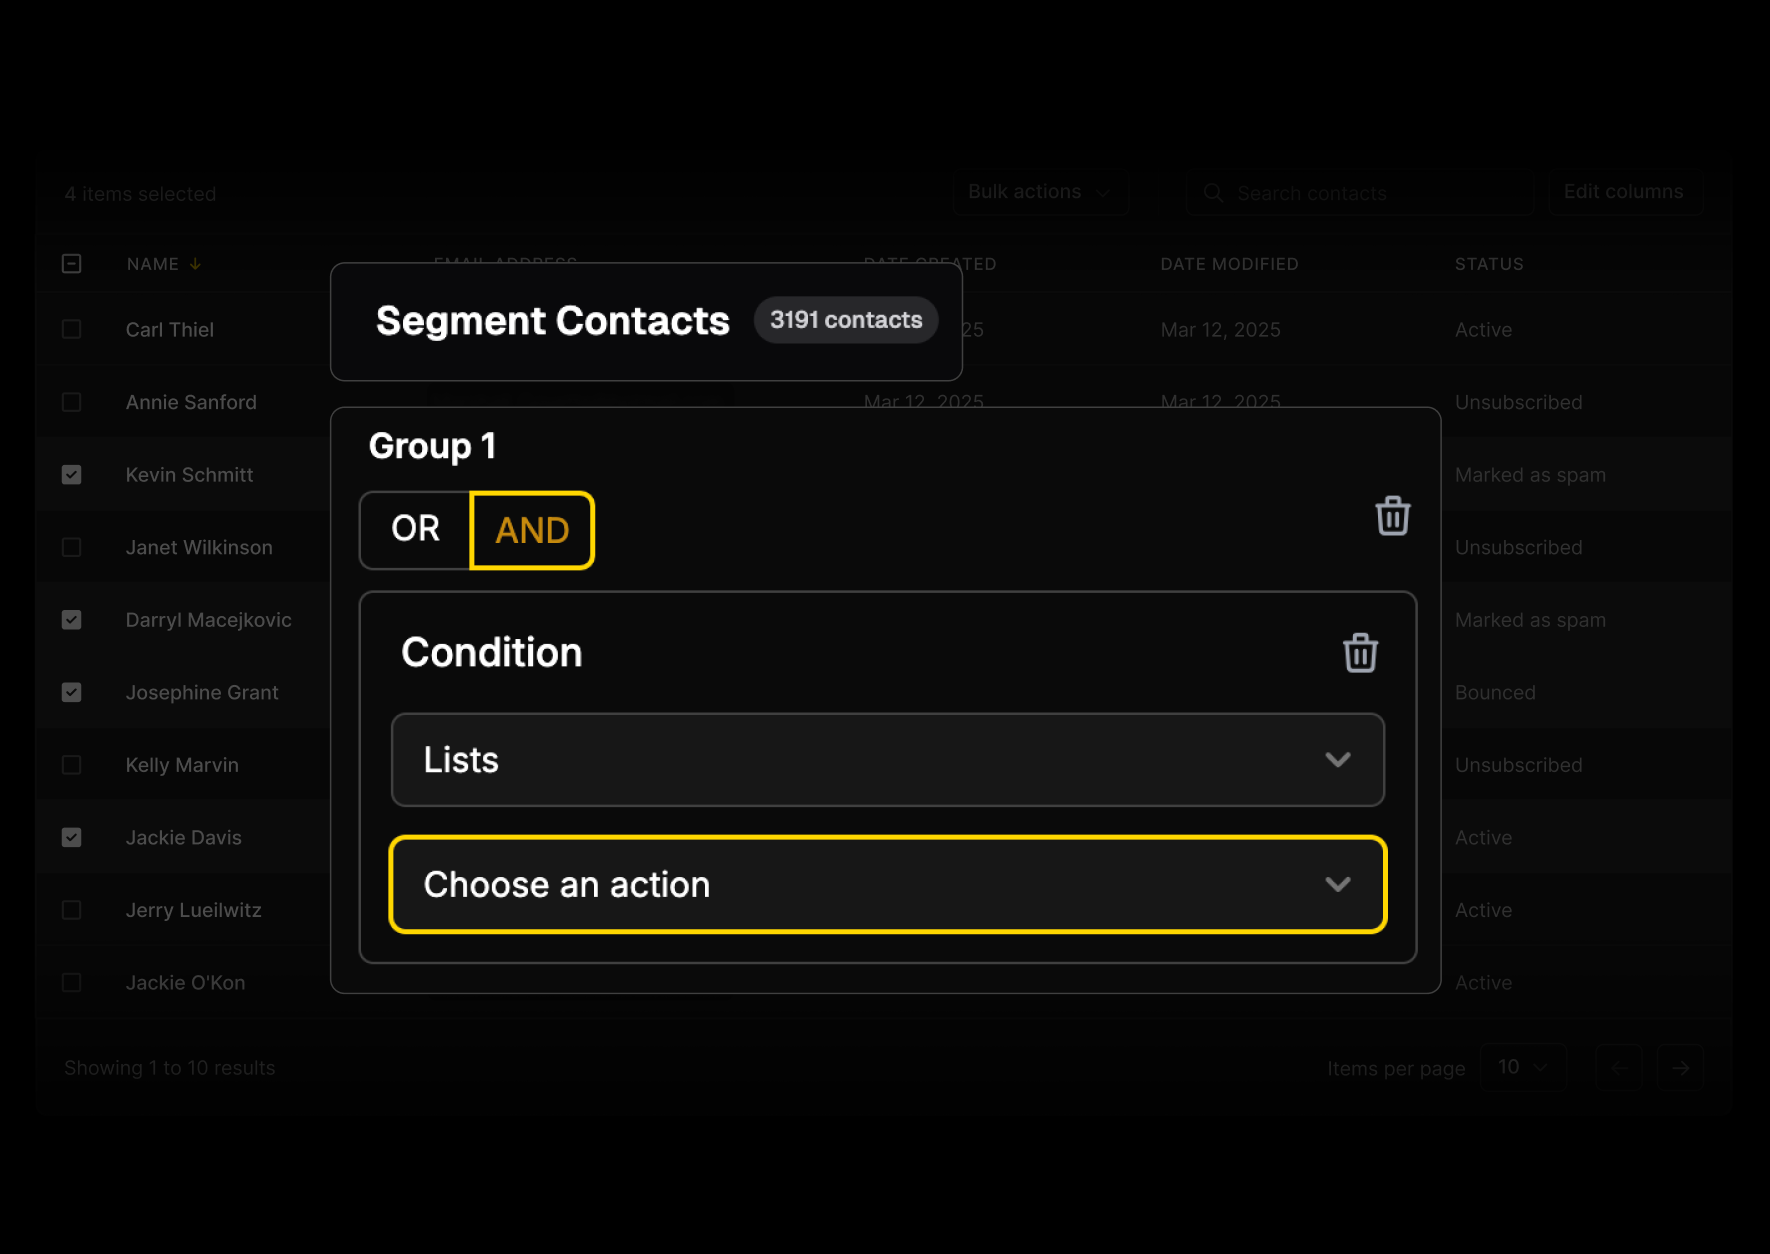Select the AND operator
This screenshot has height=1254, width=1770.
click(532, 530)
